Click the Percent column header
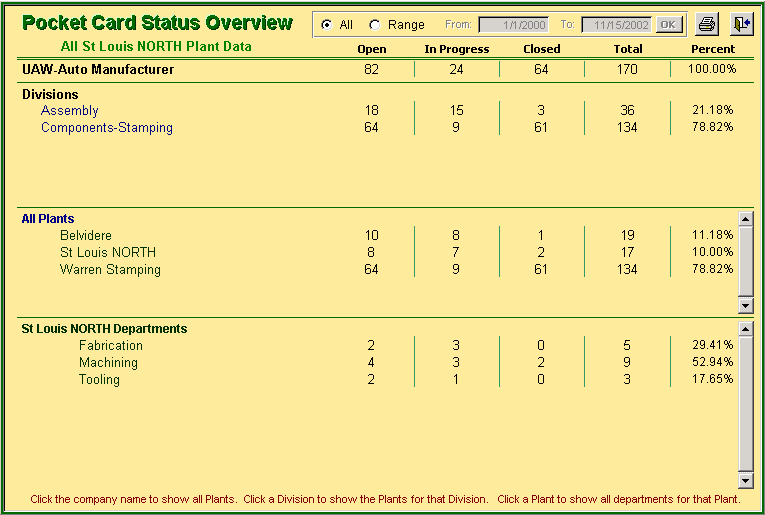 (713, 49)
